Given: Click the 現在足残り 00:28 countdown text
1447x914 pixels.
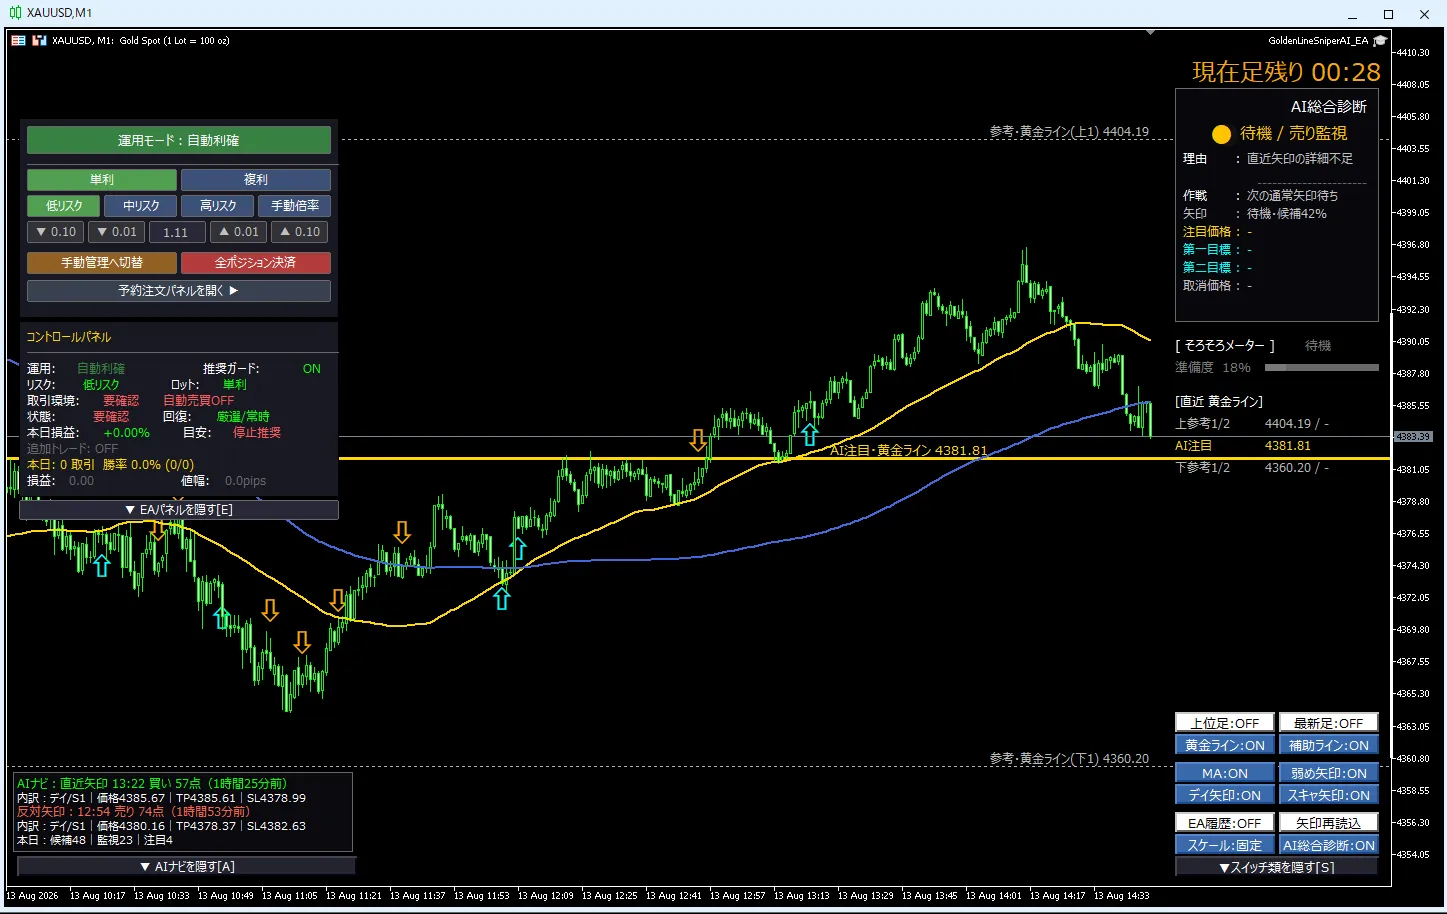Looking at the screenshot, I should (x=1286, y=72).
